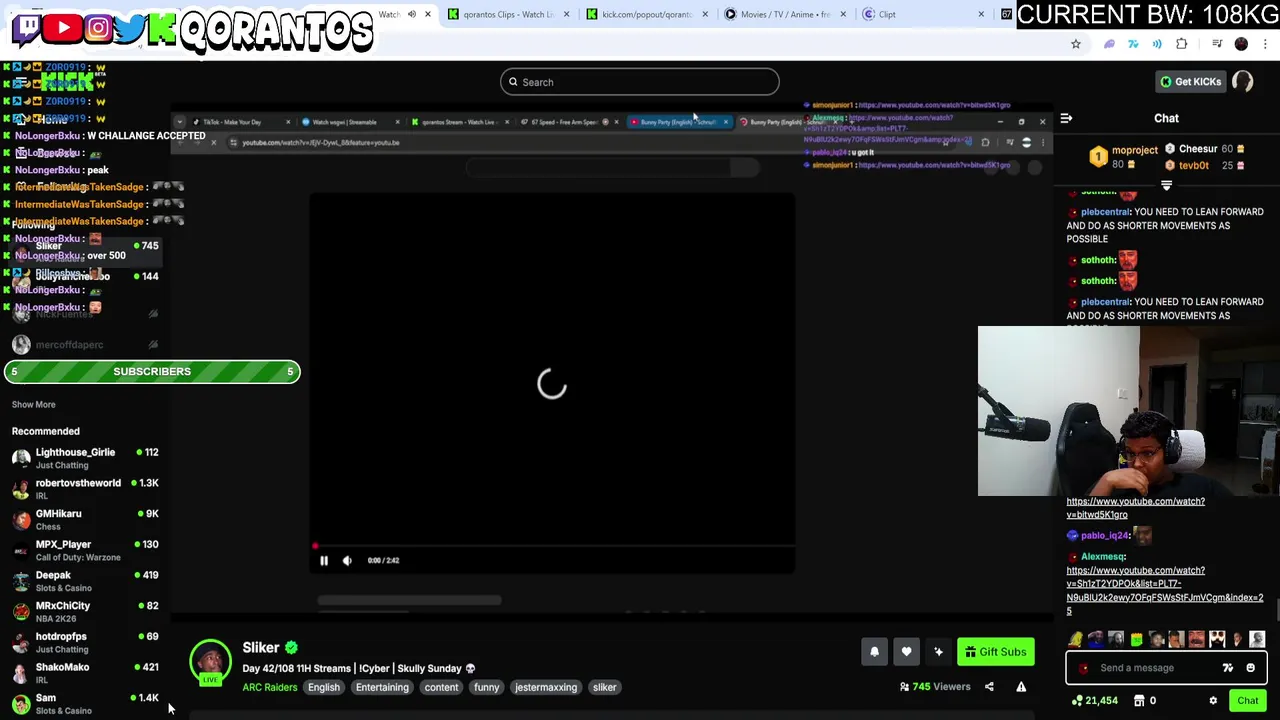Close the Movies / TV / Anime tab
This screenshot has width=1280, height=720.
point(842,14)
